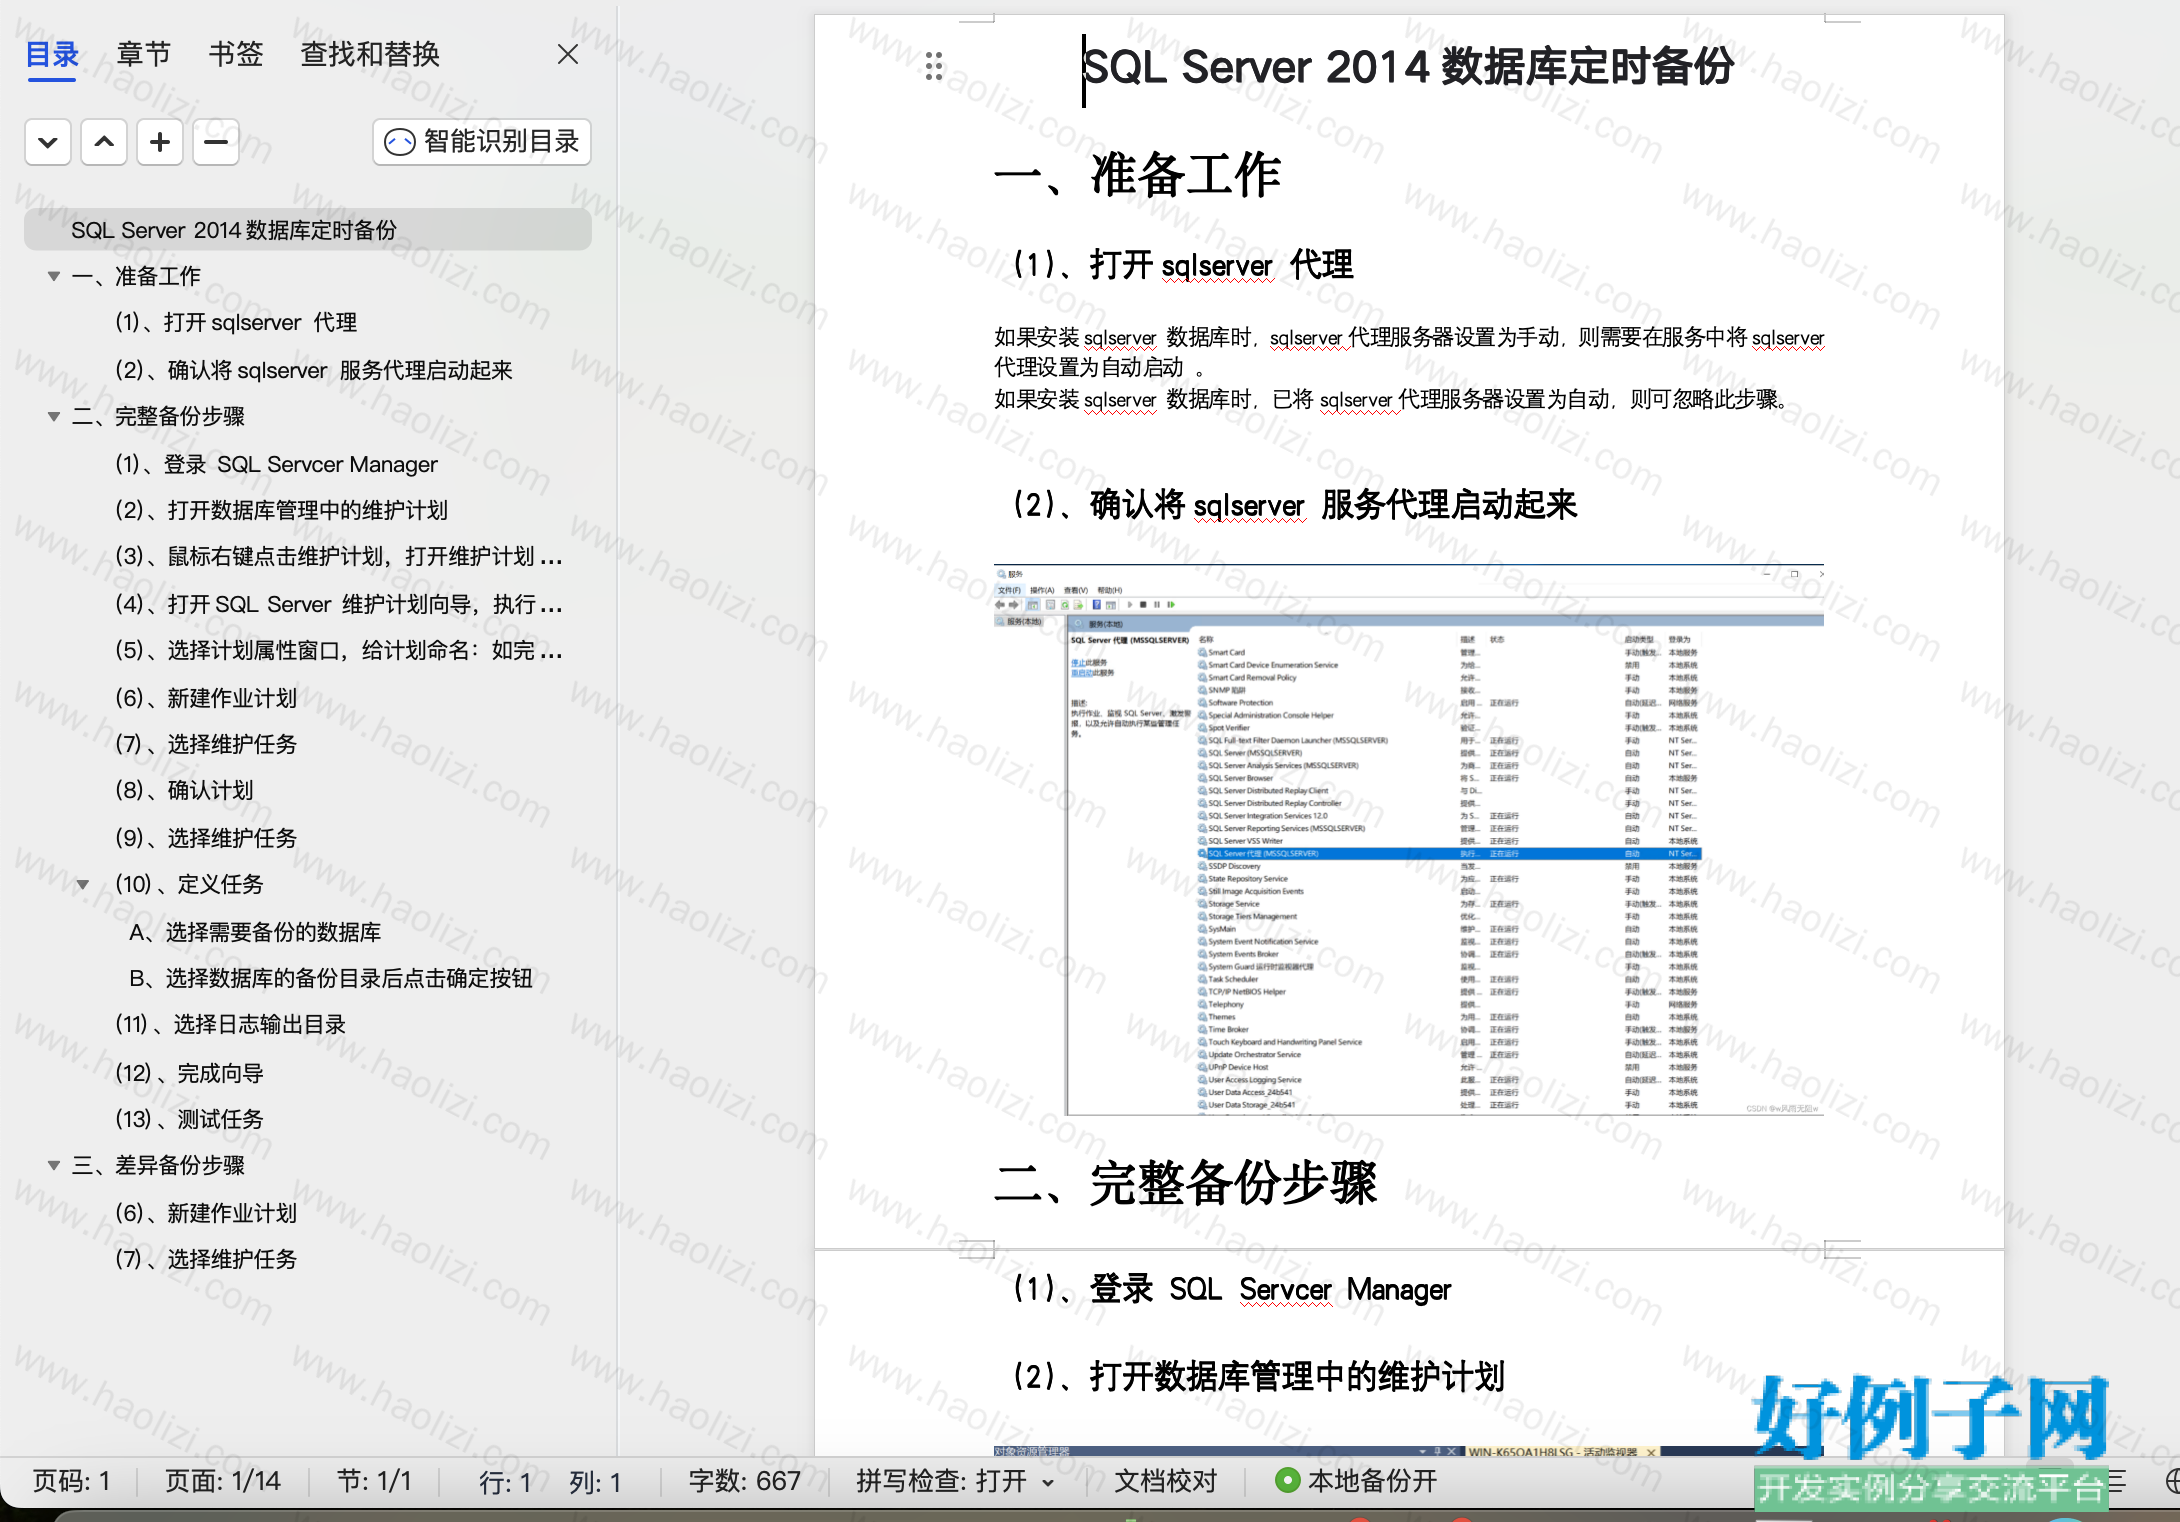This screenshot has height=1522, width=2180.
Task: Click document heading (1)、登录 SQL Servcer Manager
Action: [x=1231, y=1289]
